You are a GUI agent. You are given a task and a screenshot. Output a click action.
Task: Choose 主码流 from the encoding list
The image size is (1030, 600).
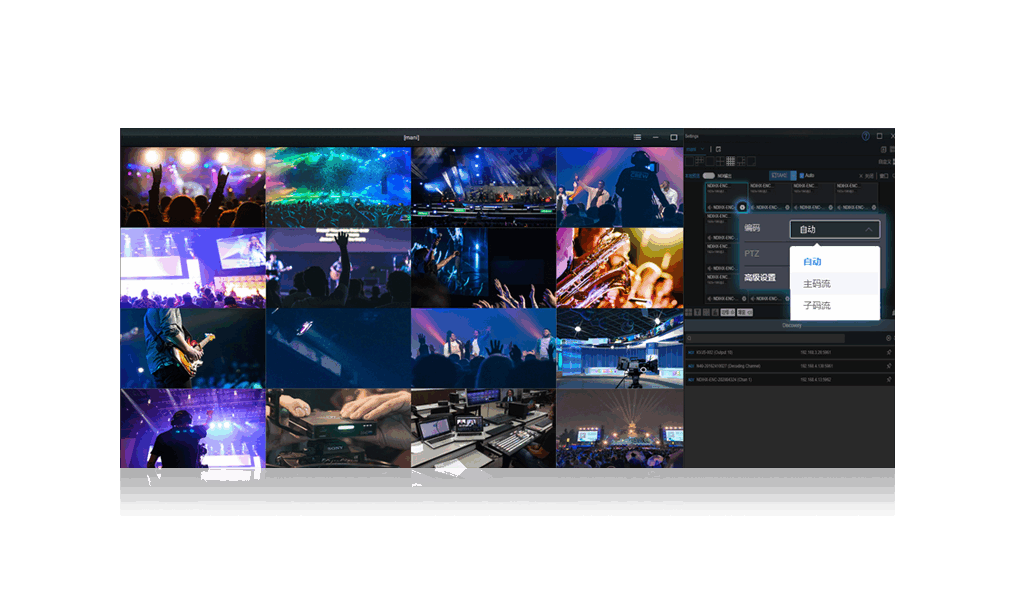817,284
